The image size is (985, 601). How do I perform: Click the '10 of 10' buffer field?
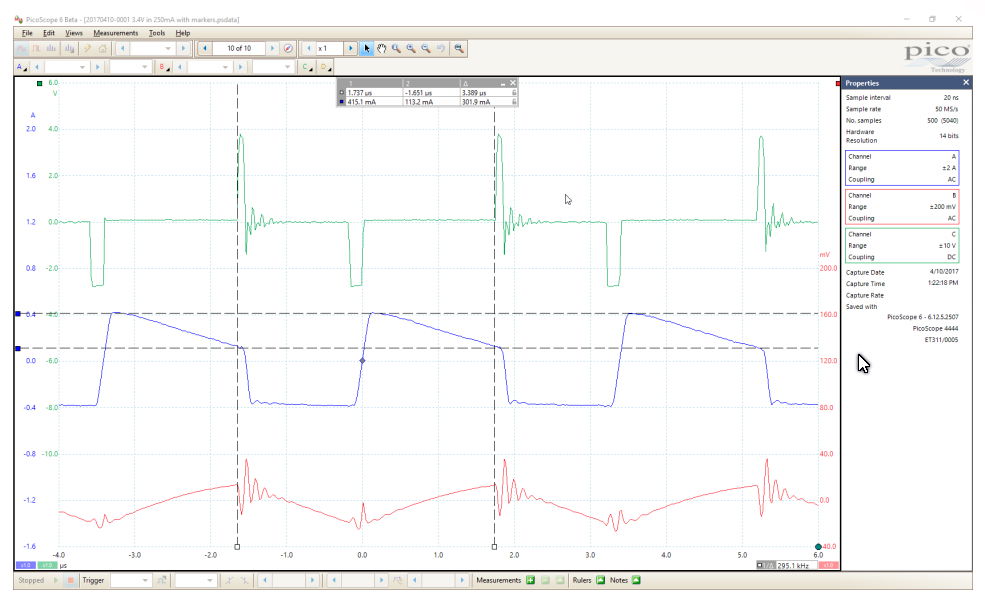(x=239, y=48)
